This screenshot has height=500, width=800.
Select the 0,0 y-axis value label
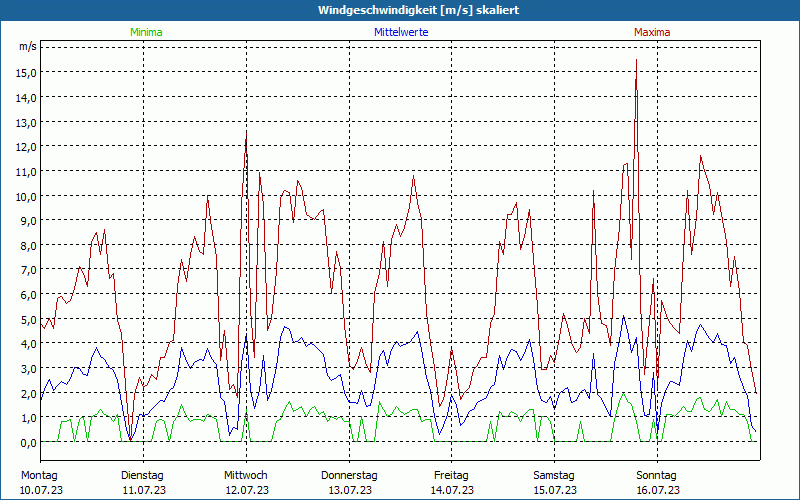(x=28, y=442)
